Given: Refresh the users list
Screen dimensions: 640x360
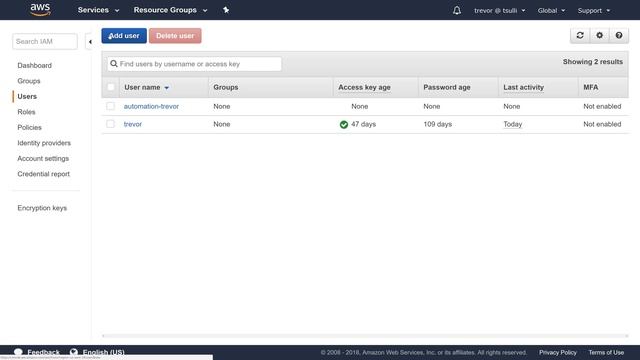Looking at the screenshot, I should (x=580, y=36).
